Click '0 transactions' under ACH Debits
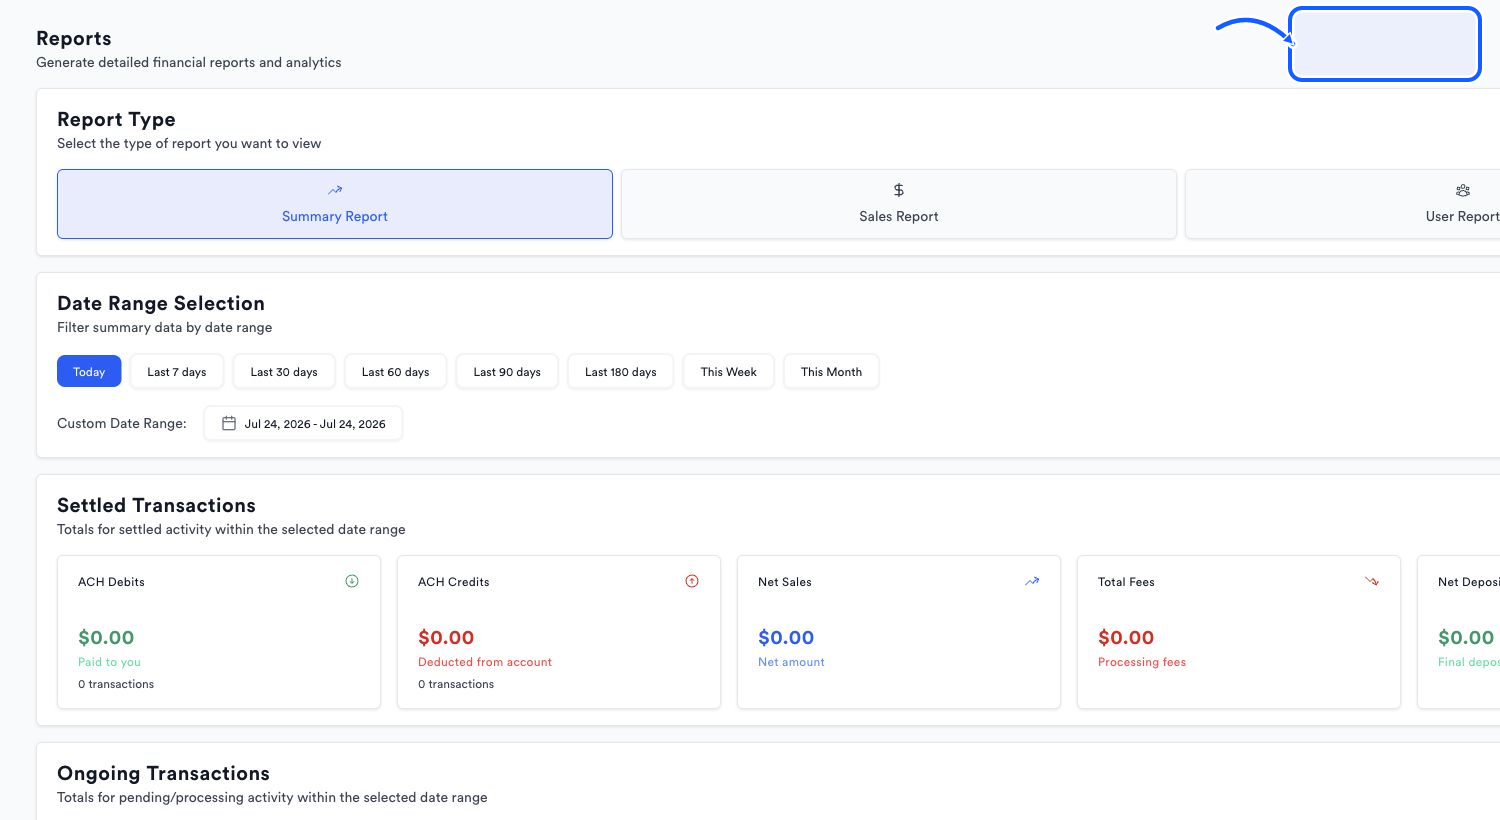1500x820 pixels. coord(116,684)
